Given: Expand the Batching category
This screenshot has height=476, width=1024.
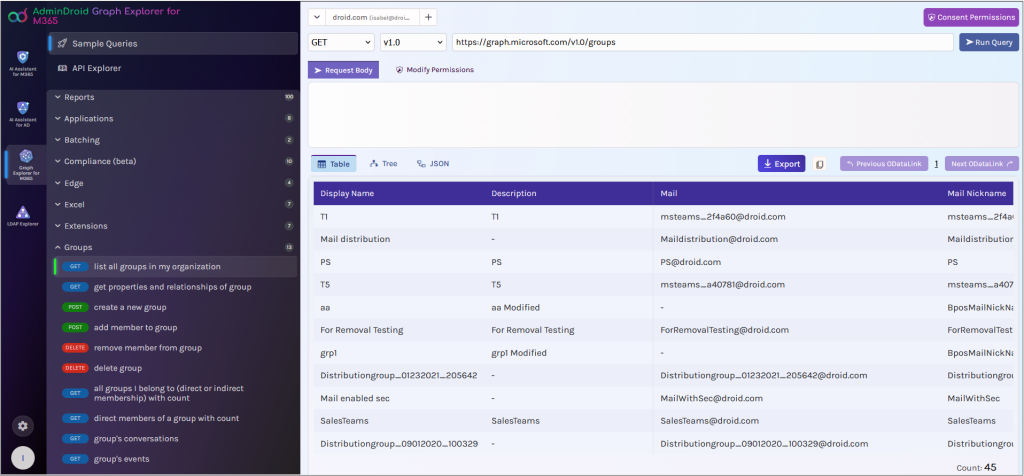Looking at the screenshot, I should (173, 140).
